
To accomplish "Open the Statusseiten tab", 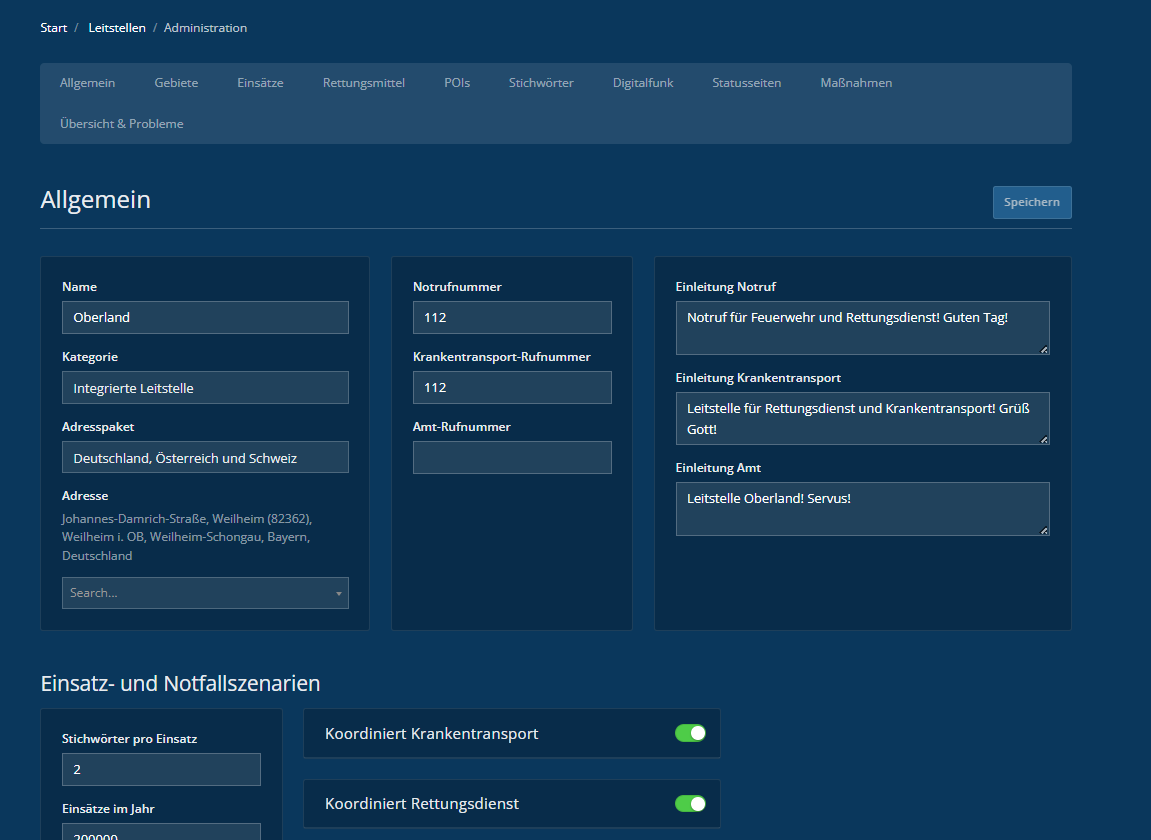I will pos(746,83).
